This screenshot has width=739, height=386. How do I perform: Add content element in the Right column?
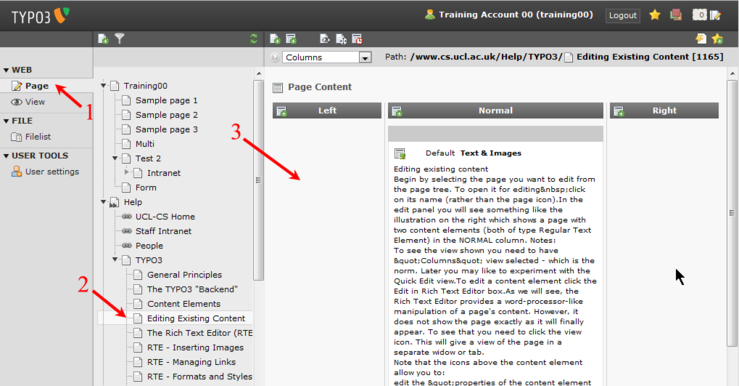click(619, 111)
